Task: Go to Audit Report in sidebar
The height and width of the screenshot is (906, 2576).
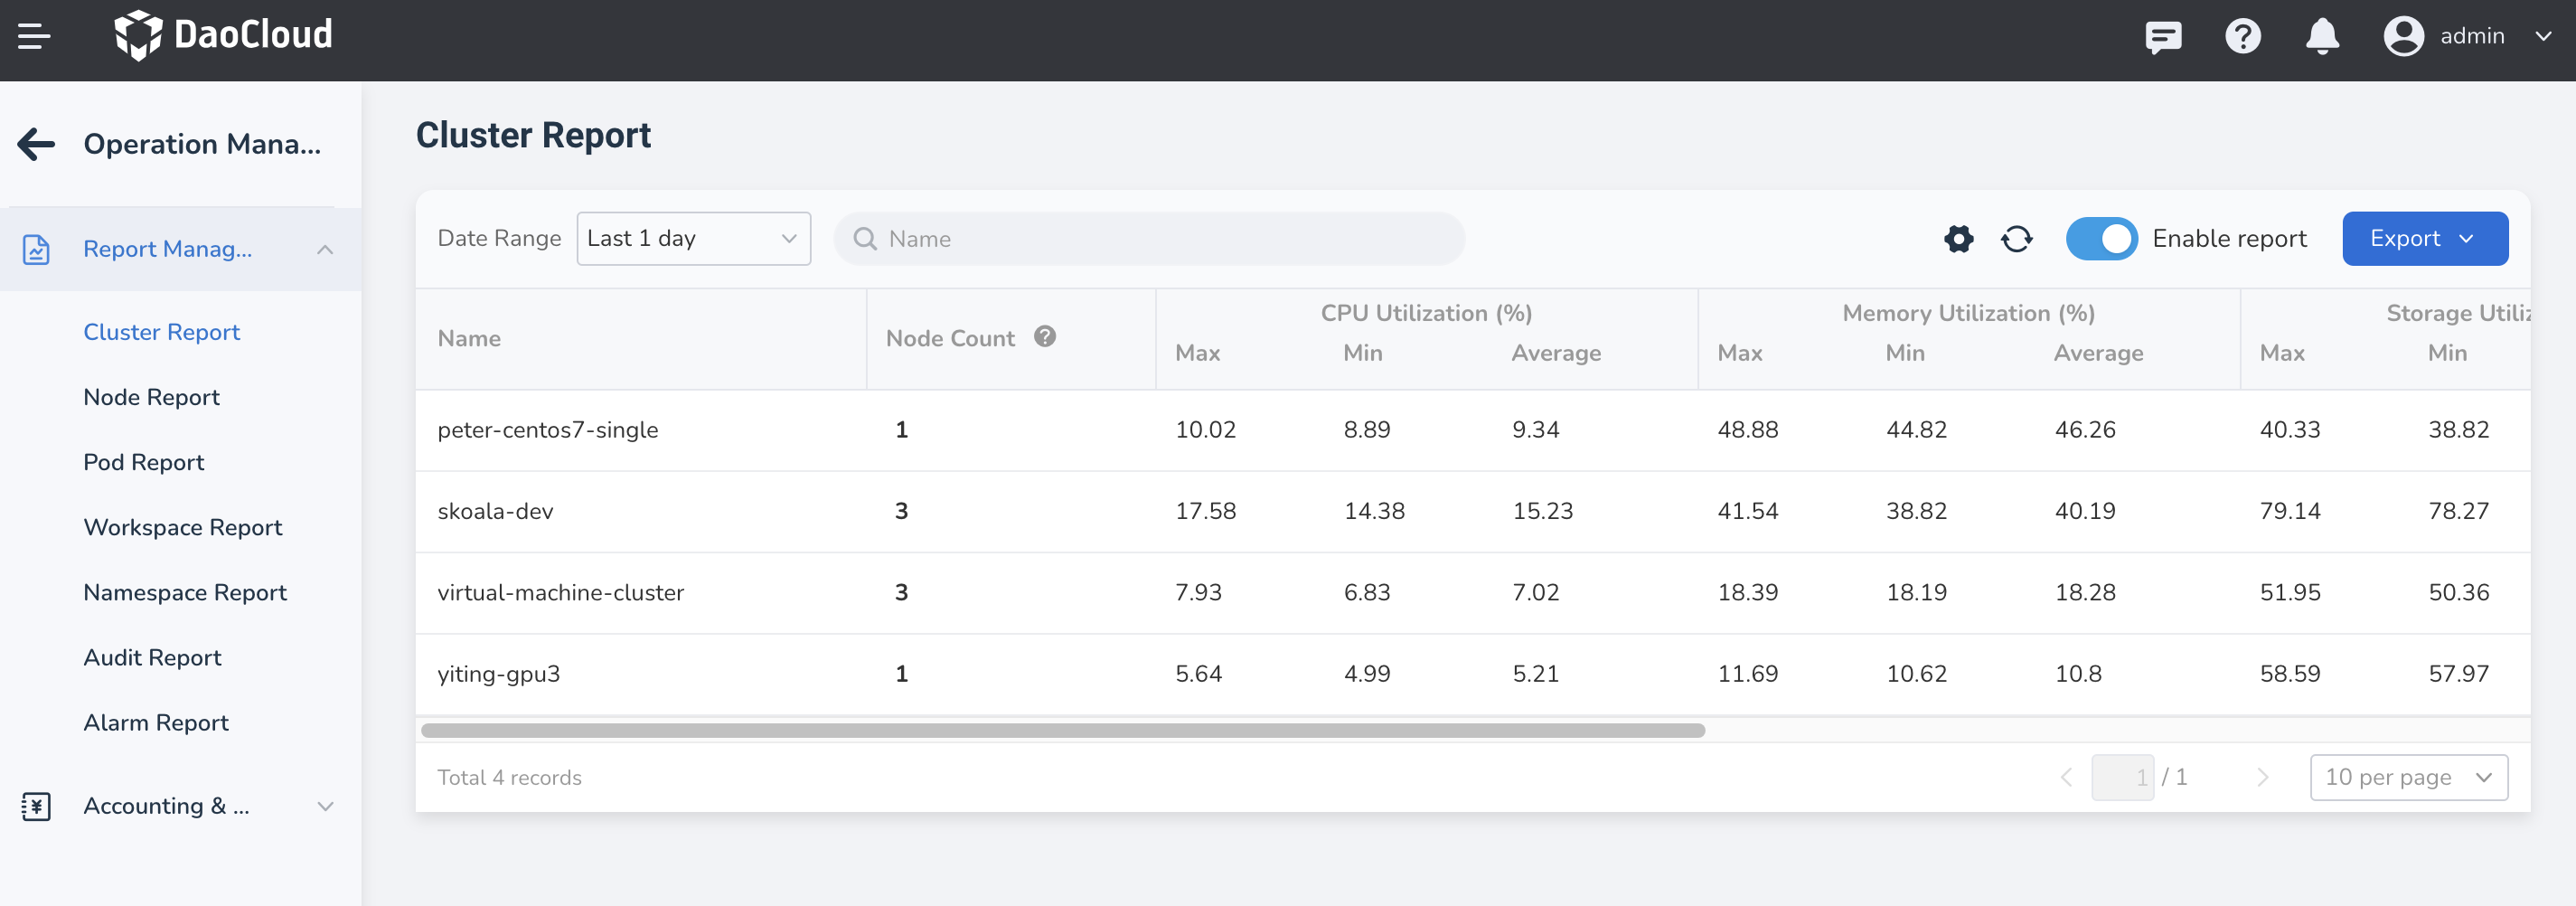Action: pos(152,657)
